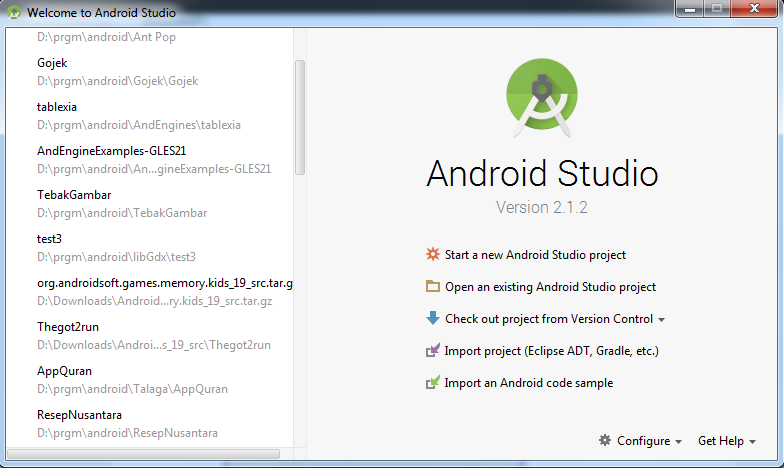Open the Configure dropdown menu
The width and height of the screenshot is (784, 468).
point(649,441)
